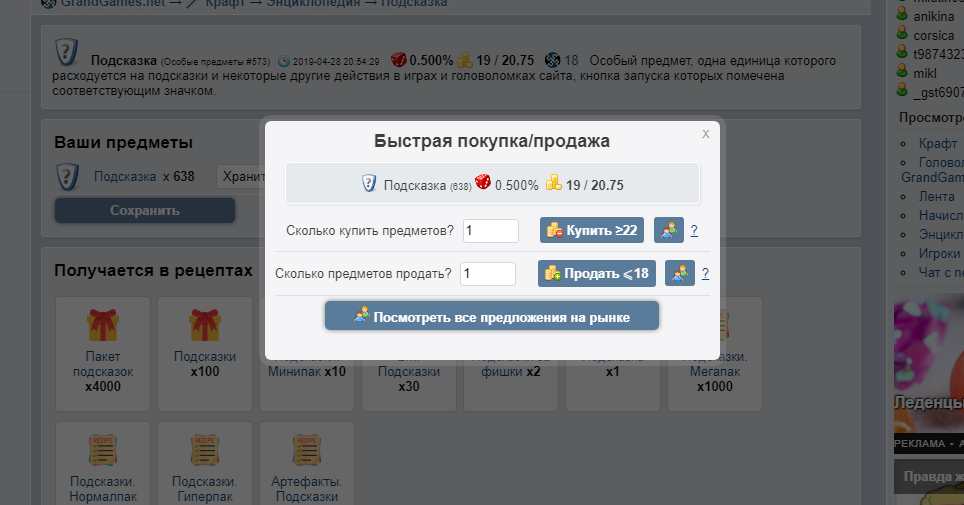The width and height of the screenshot is (964, 505).
Task: Click Купить ≥22 button
Action: 592,230
